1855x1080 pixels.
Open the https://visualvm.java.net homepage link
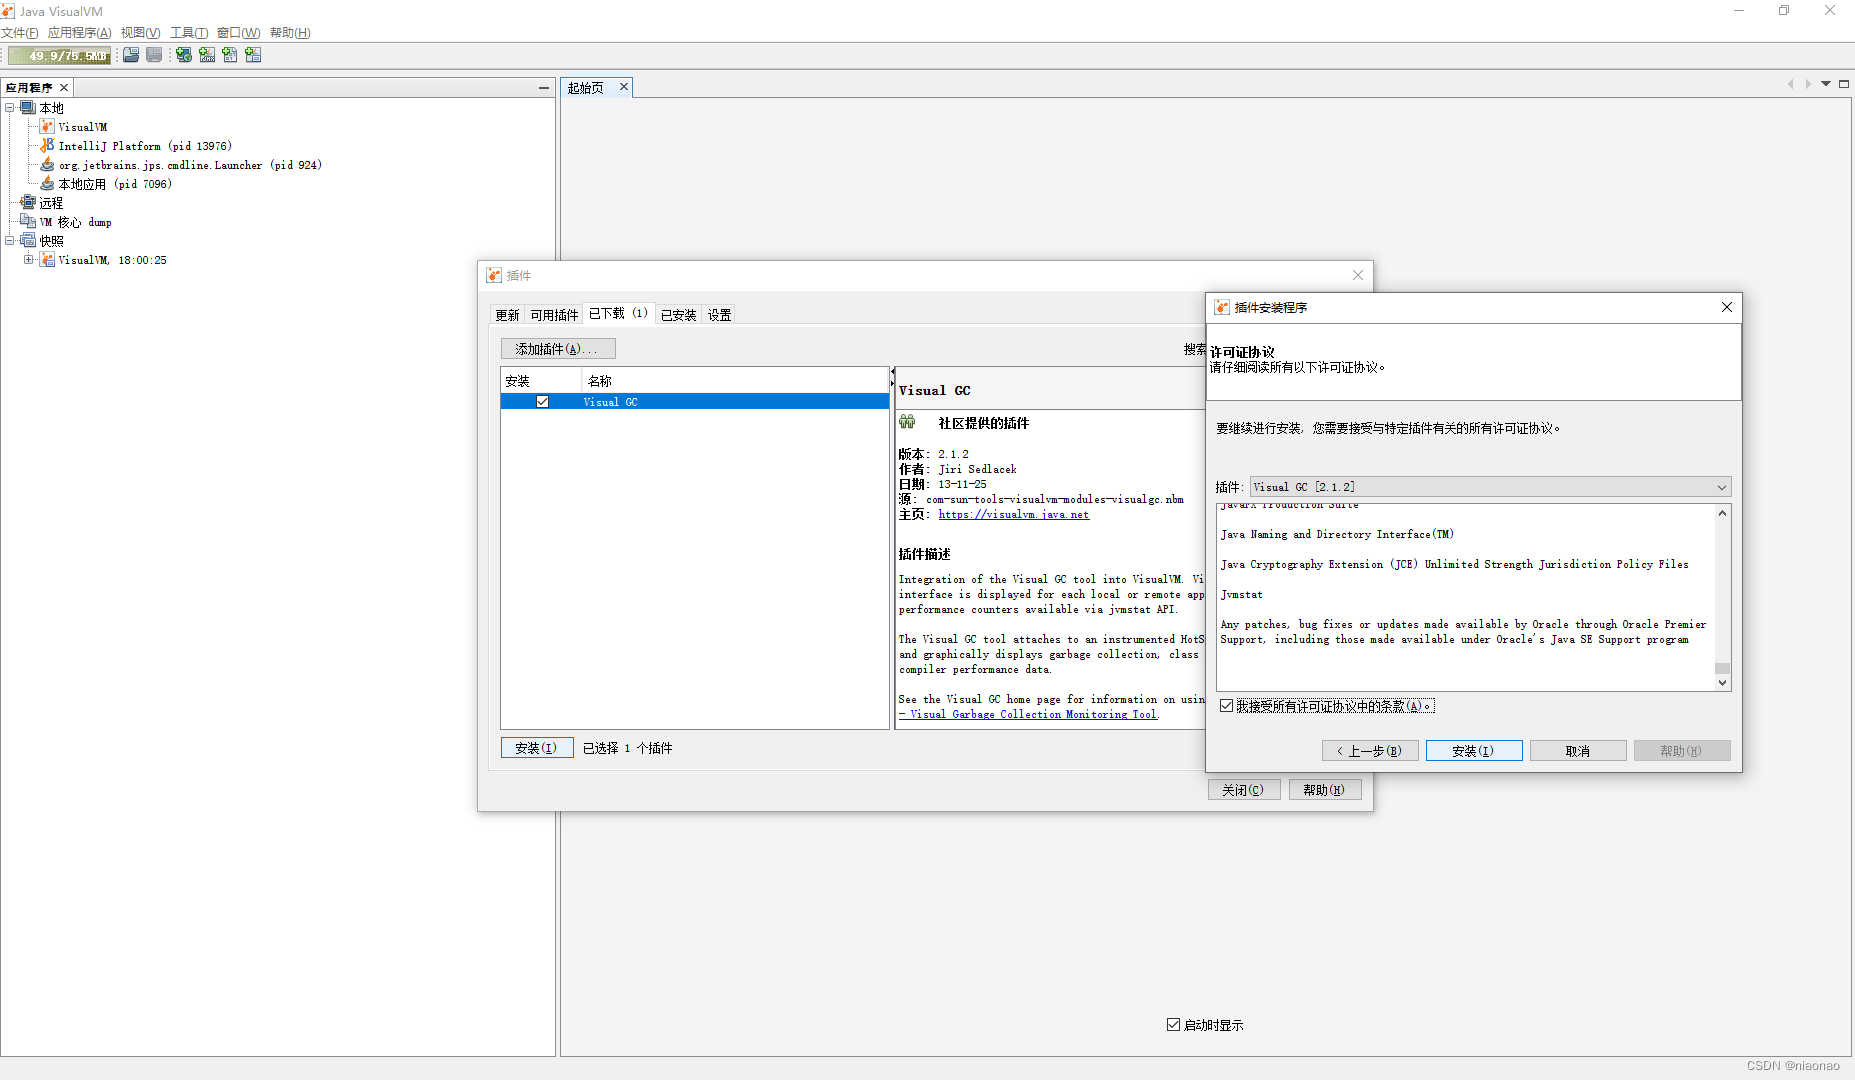[x=1014, y=514]
